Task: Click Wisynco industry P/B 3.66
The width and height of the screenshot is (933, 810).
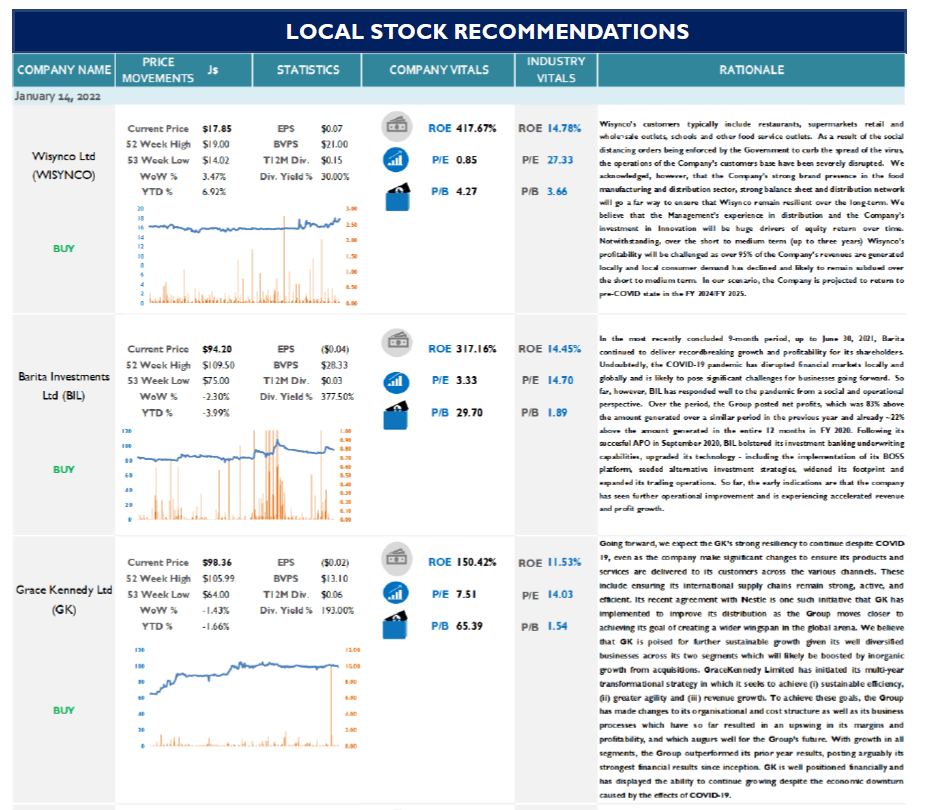Action: [x=557, y=191]
